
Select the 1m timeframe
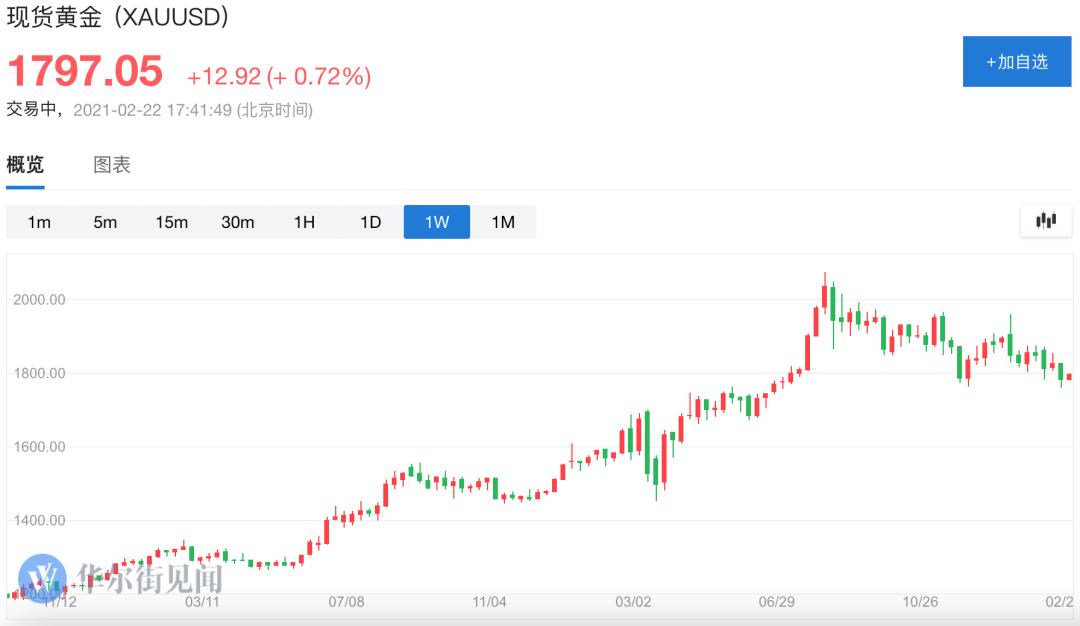click(39, 222)
